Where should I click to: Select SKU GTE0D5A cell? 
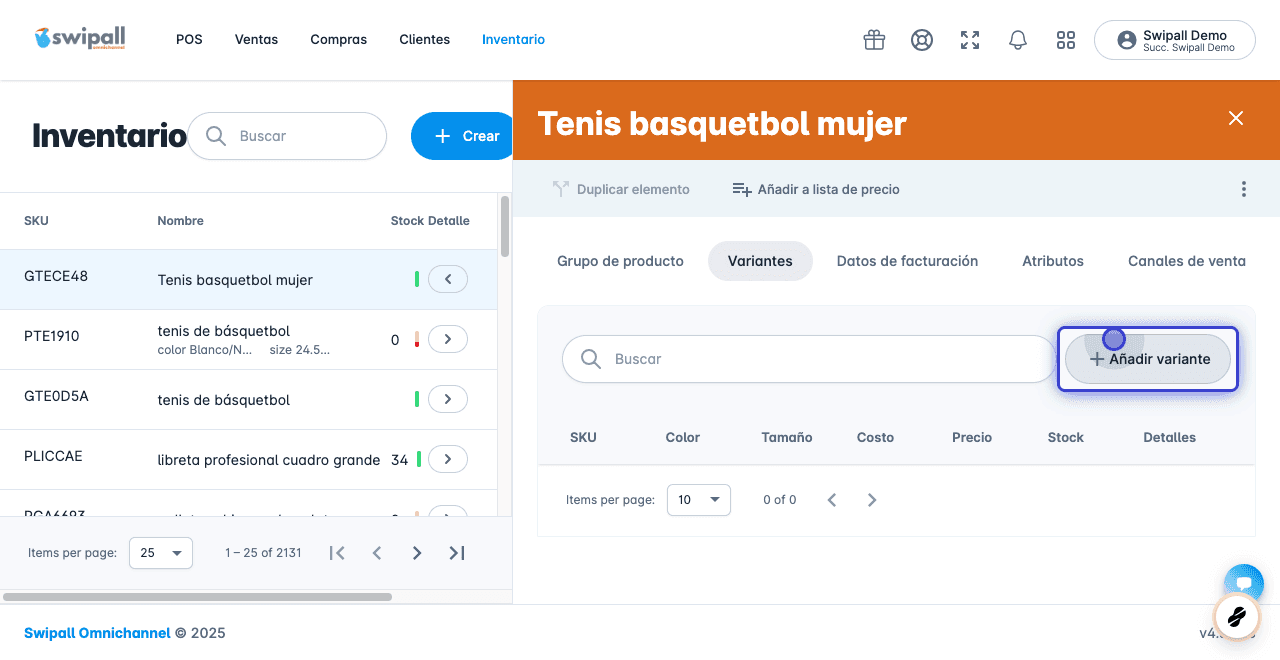[x=56, y=396]
